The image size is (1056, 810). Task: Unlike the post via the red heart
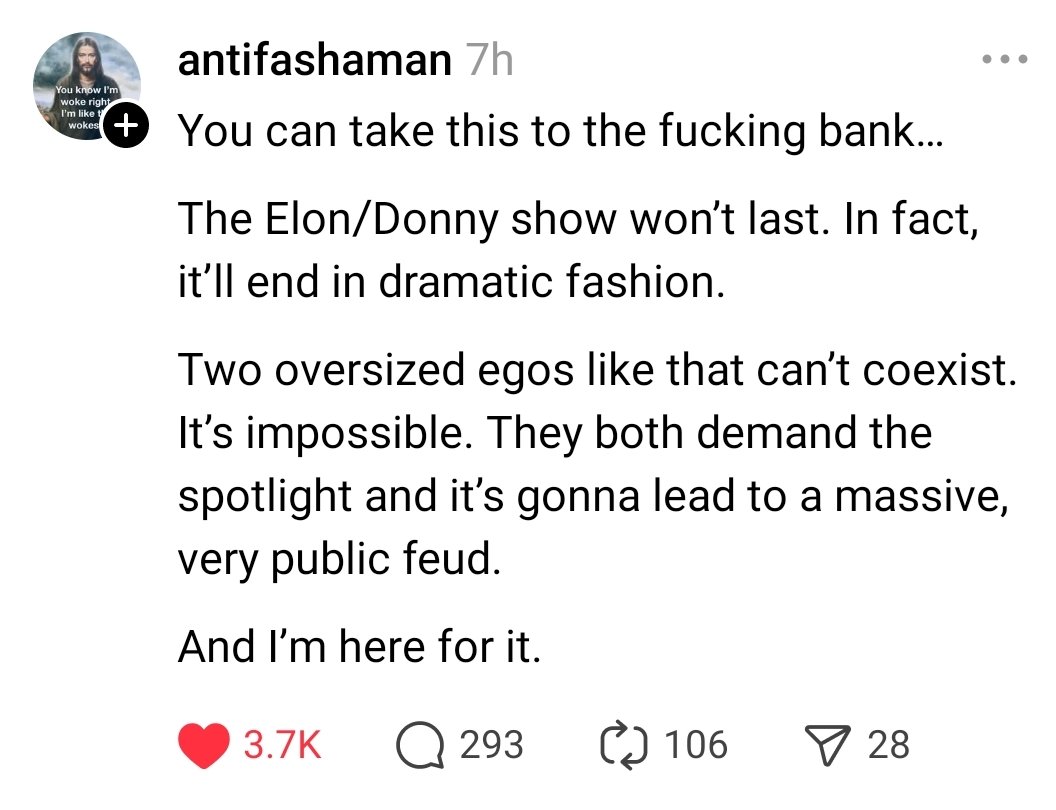(203, 745)
